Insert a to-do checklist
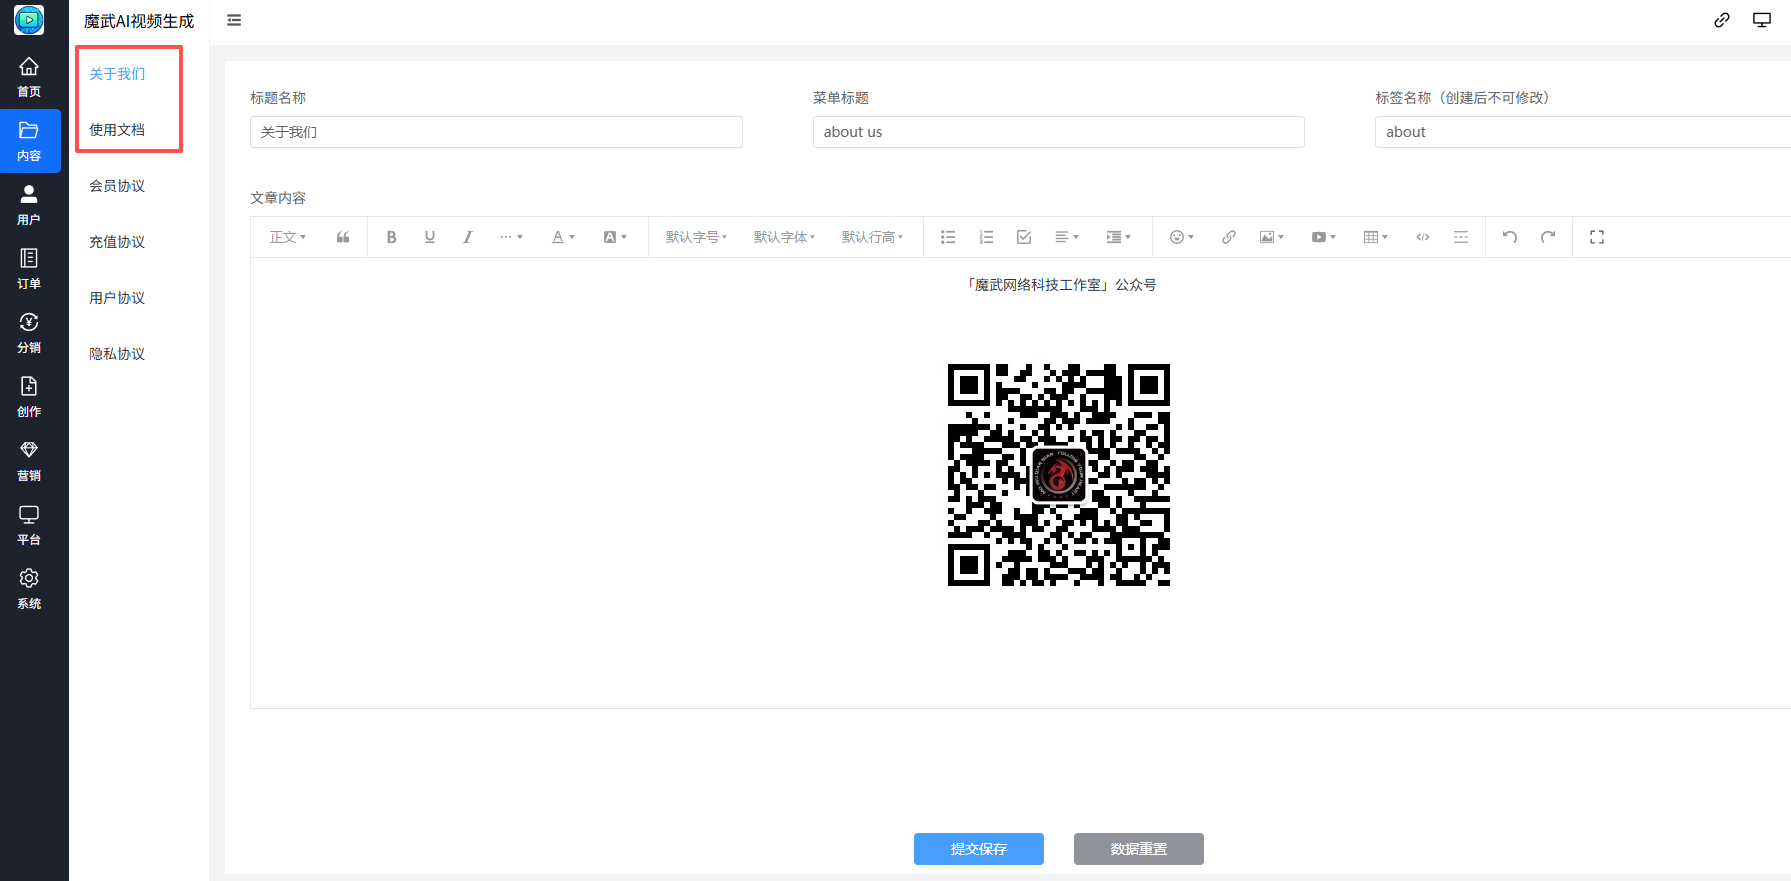This screenshot has width=1791, height=881. coord(1023,237)
